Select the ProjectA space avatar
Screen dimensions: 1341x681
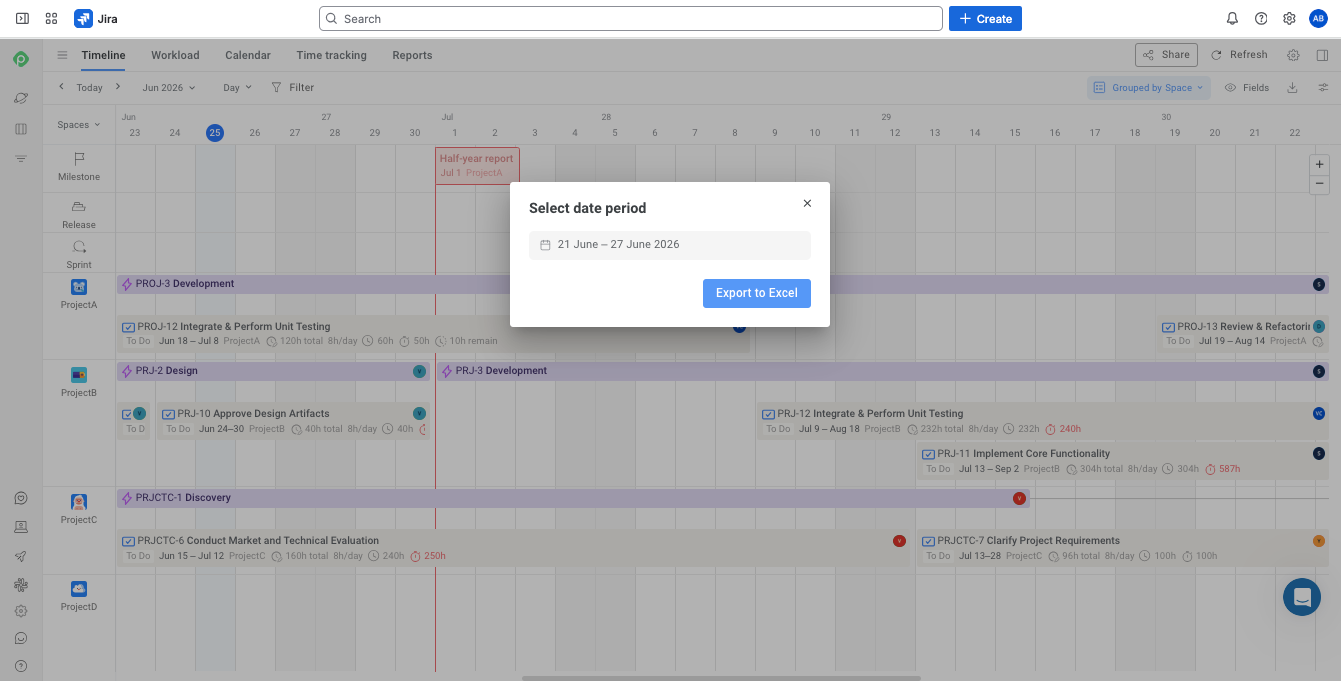[x=79, y=287]
